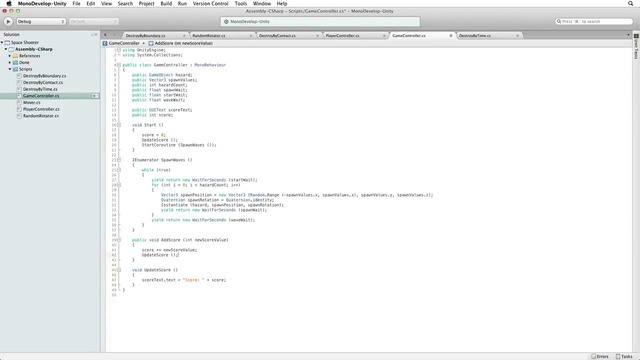Image resolution: width=640 pixels, height=360 pixels.
Task: Open the Search menu
Action: point(125,3)
